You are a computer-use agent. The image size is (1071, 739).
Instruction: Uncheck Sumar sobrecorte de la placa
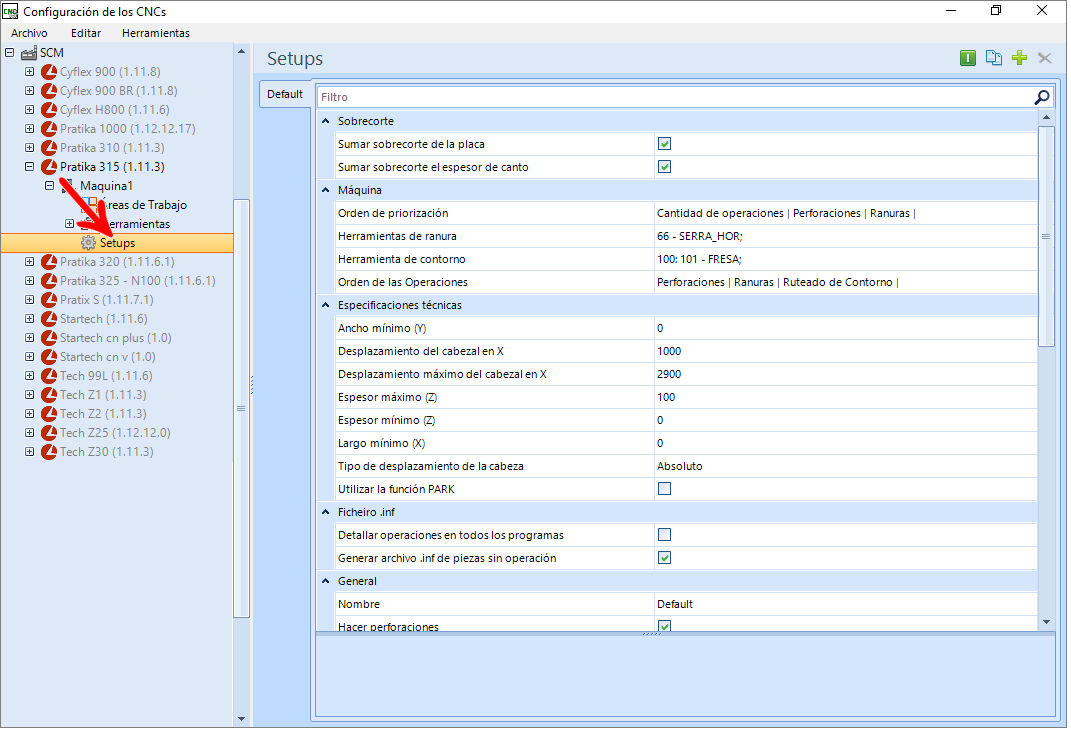click(664, 143)
